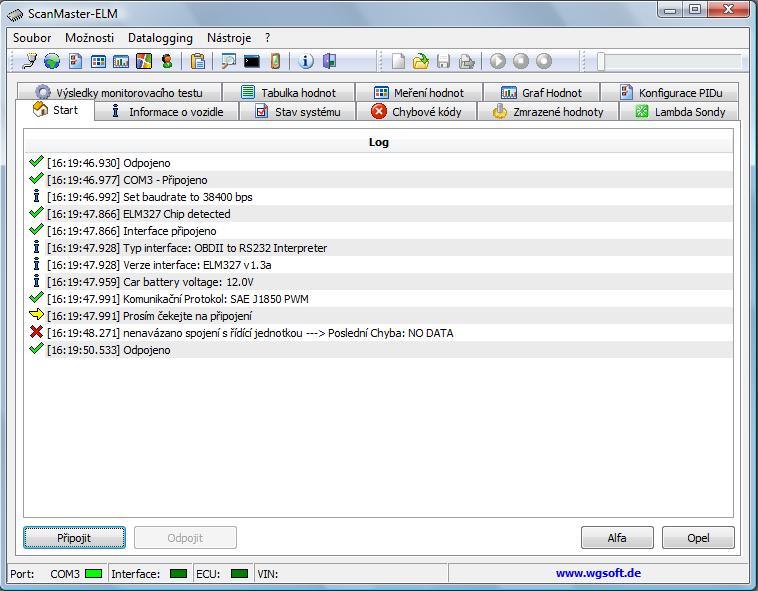Click the clipboard icon in toolbar

point(198,61)
